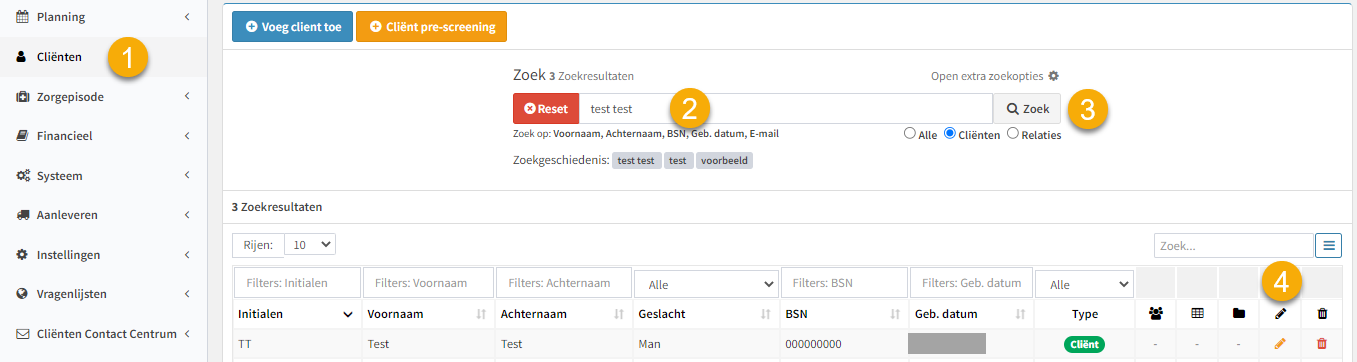Sort by BSN column header

click(844, 314)
